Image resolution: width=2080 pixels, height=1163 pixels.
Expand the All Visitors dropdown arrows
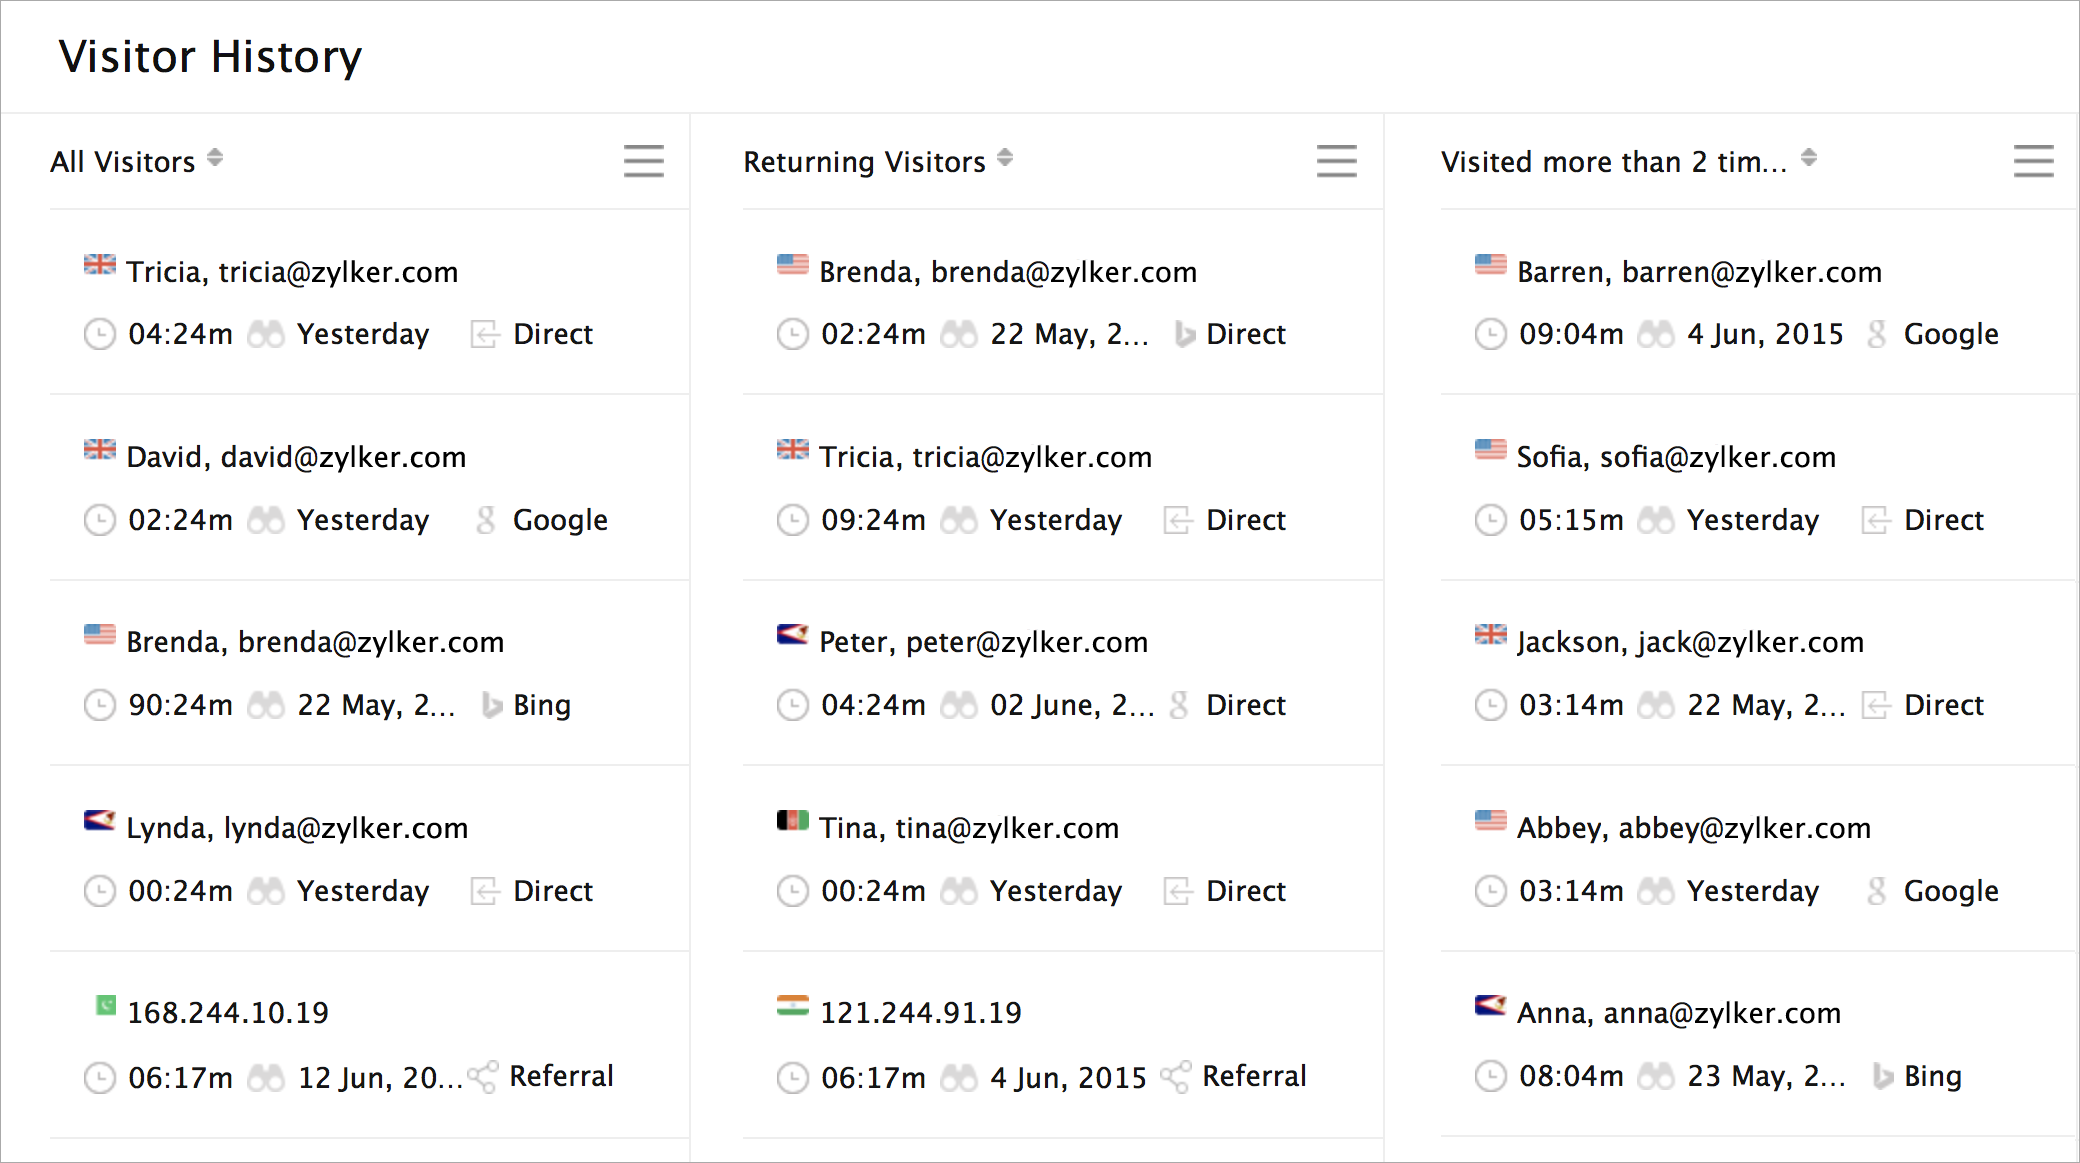coord(215,158)
